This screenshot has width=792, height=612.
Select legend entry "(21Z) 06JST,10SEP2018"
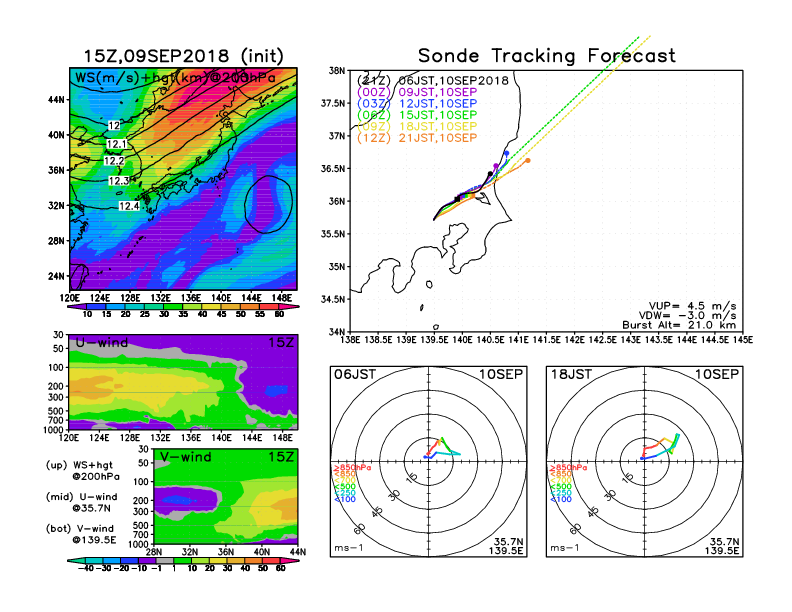coord(432,80)
